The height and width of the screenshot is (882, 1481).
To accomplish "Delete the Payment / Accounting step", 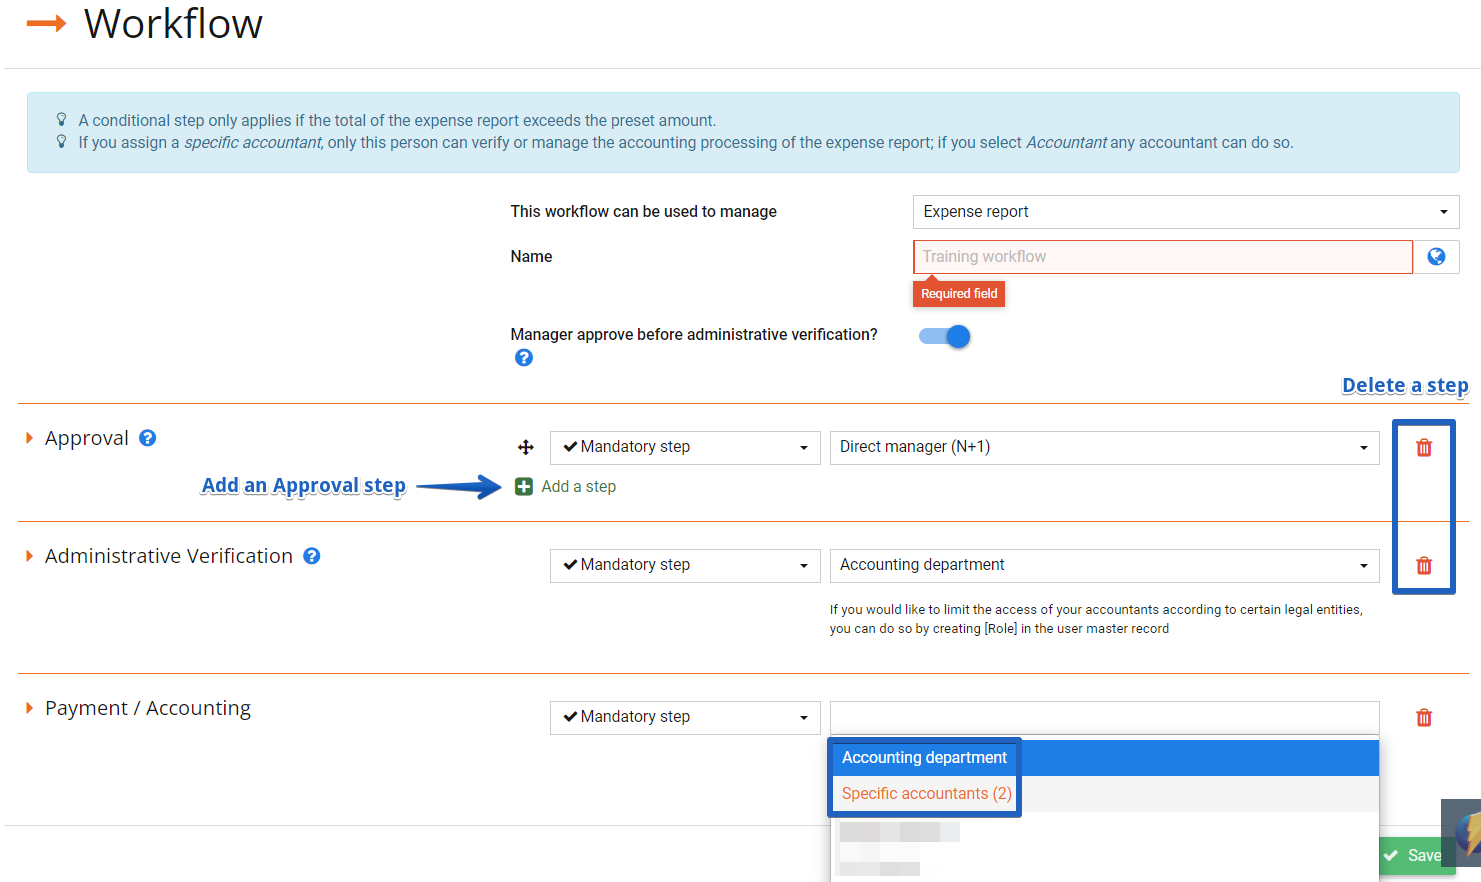I will [1424, 718].
